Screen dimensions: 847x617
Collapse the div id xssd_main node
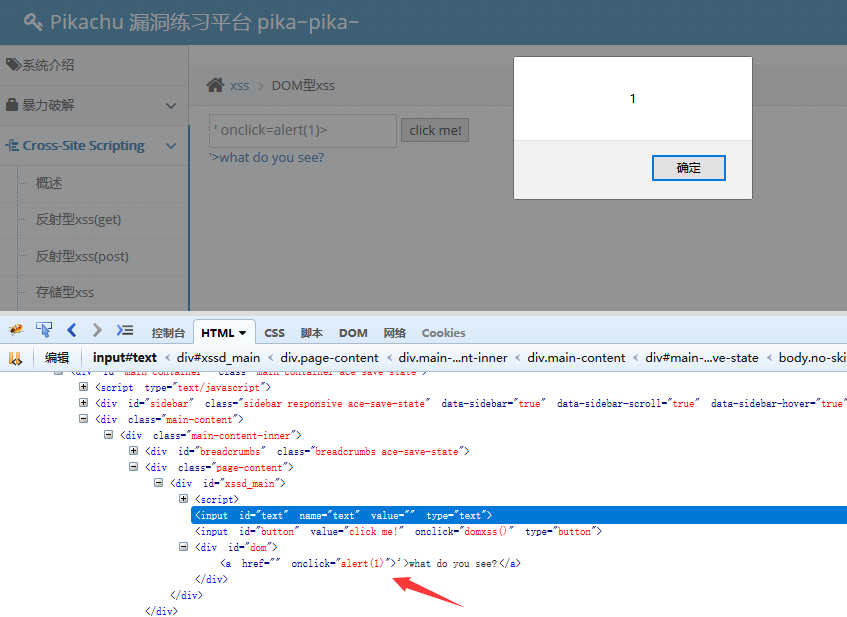click(x=158, y=482)
